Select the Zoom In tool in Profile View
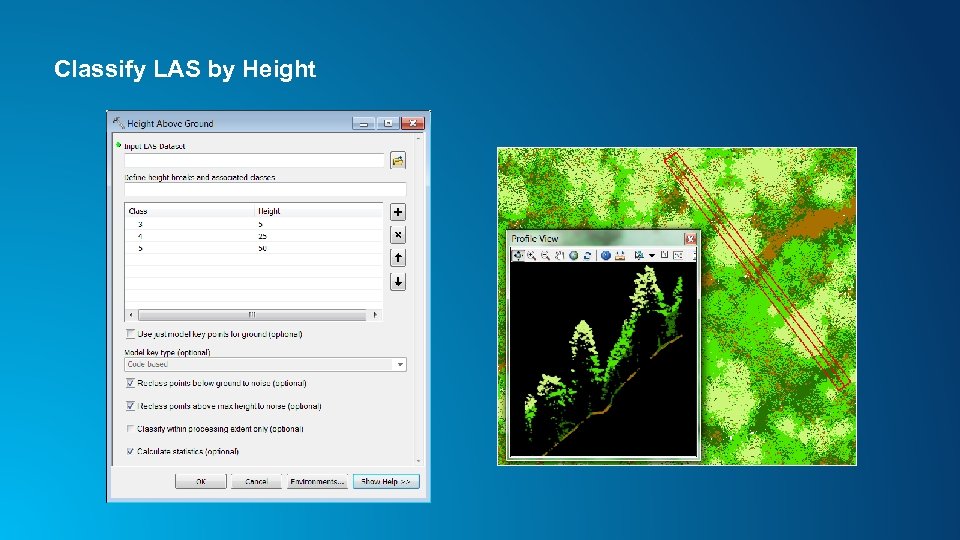The width and height of the screenshot is (960, 540). [x=531, y=255]
